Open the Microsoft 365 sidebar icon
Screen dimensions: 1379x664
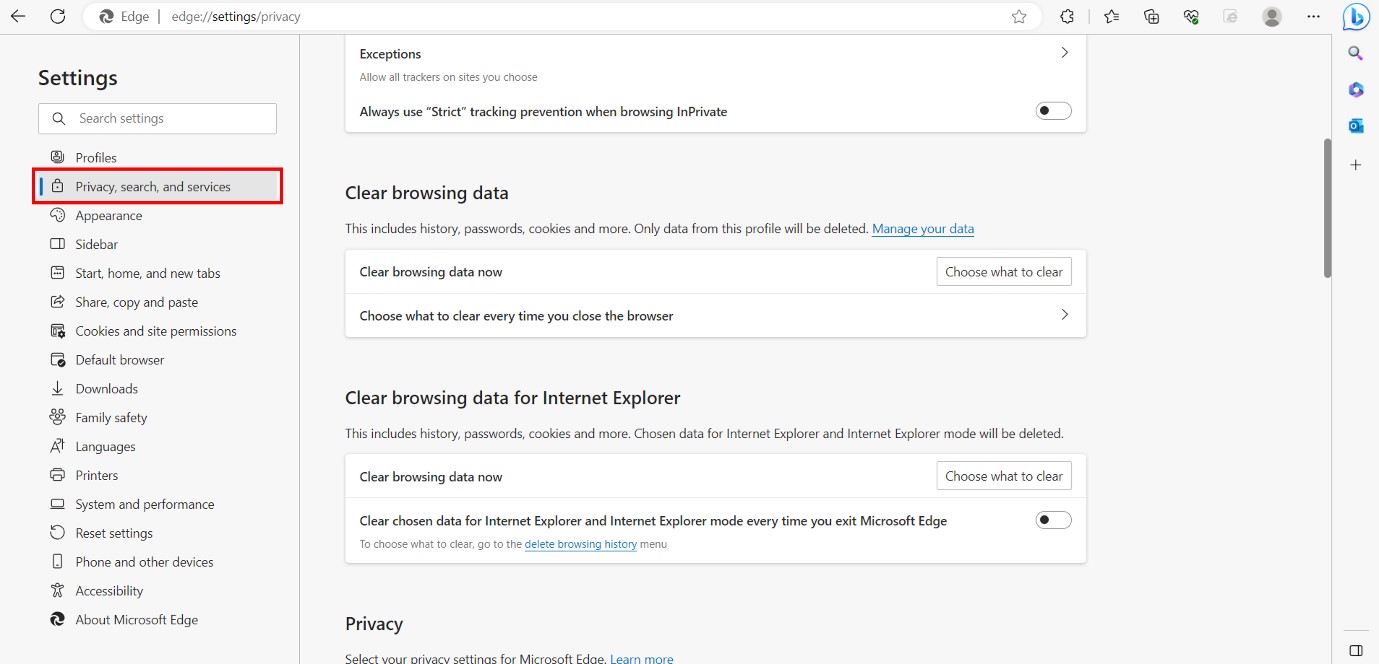pos(1356,89)
